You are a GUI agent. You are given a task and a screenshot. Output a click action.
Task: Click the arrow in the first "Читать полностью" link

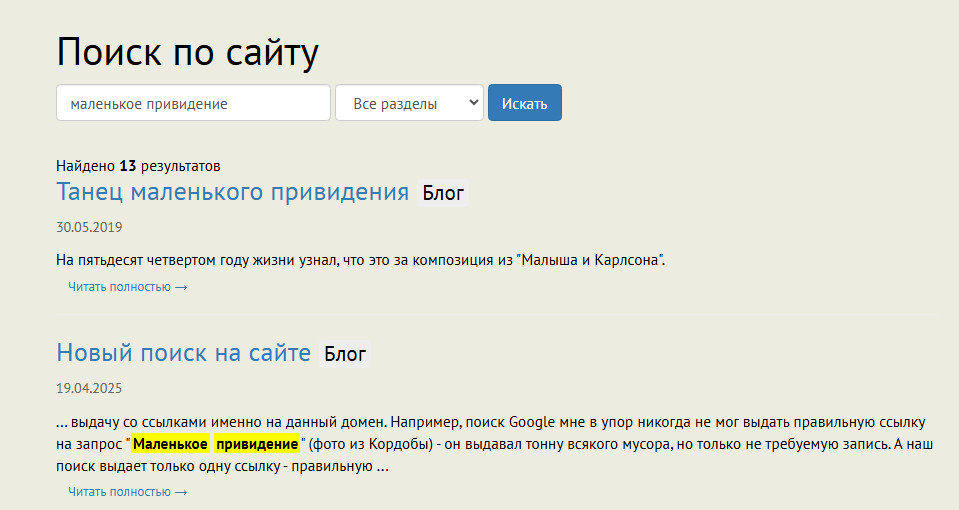181,287
